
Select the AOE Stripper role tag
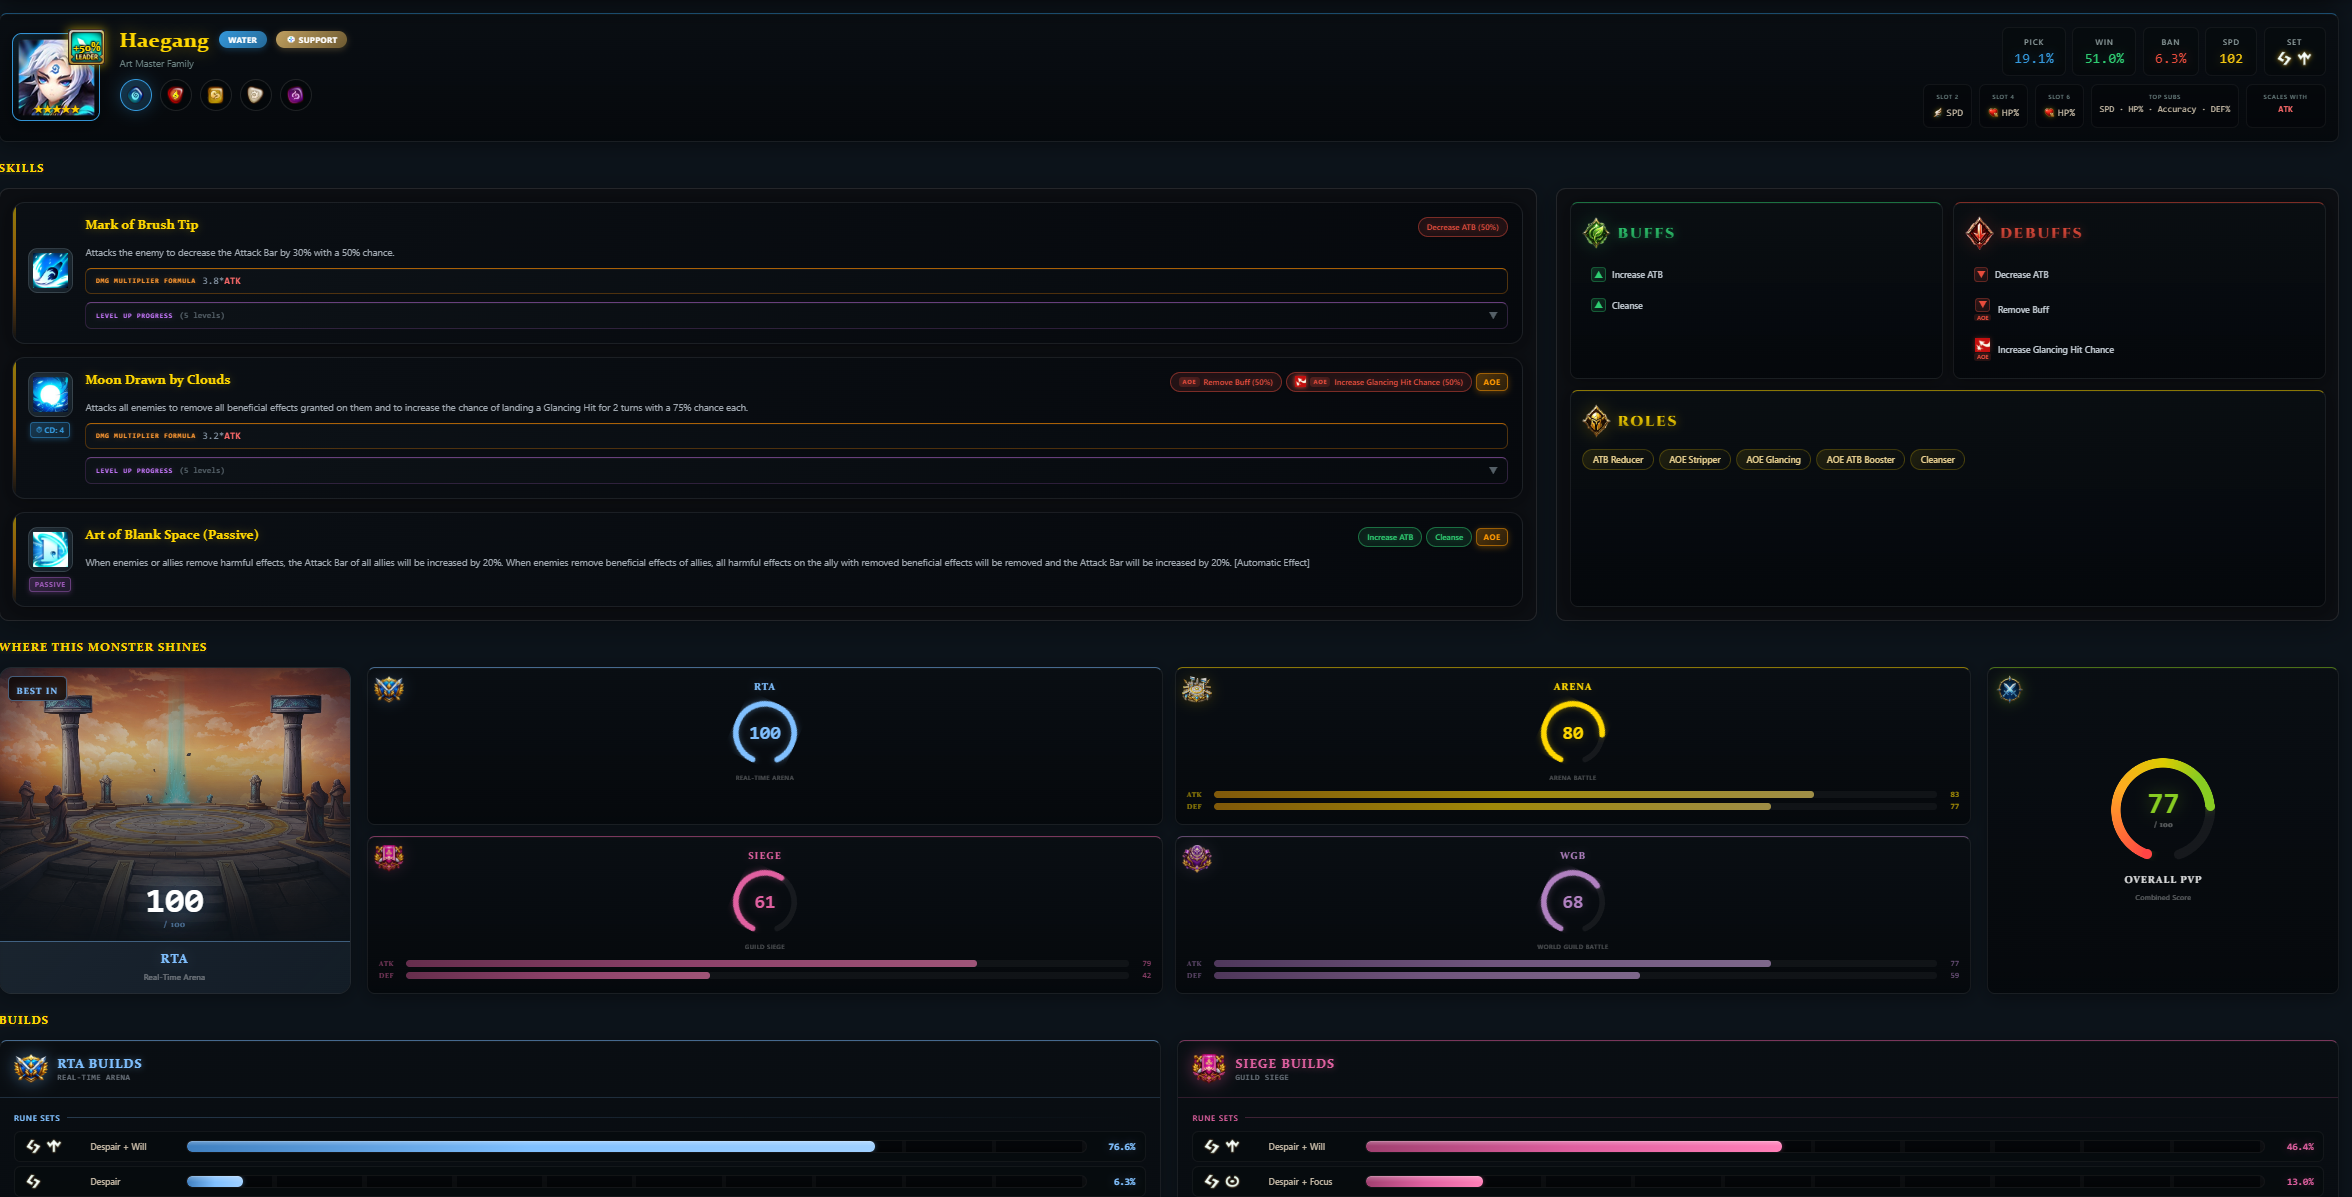pos(1694,460)
